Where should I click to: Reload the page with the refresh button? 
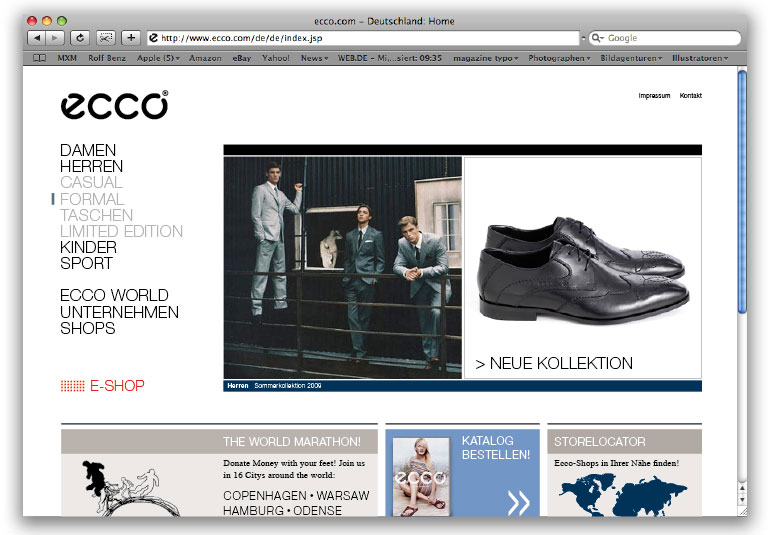pos(80,38)
